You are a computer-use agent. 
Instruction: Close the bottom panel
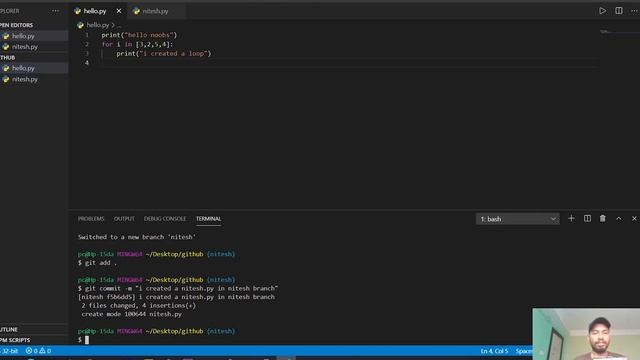tap(634, 219)
